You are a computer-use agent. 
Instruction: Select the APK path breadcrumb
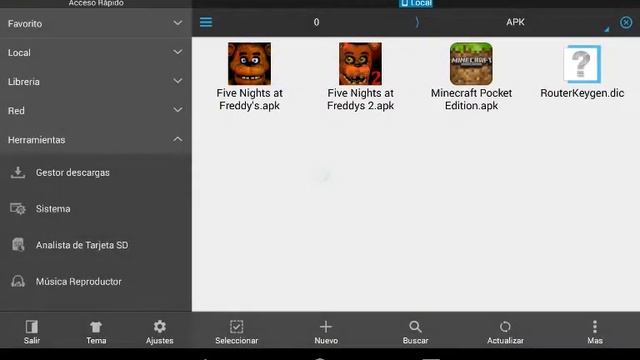pyautogui.click(x=515, y=22)
